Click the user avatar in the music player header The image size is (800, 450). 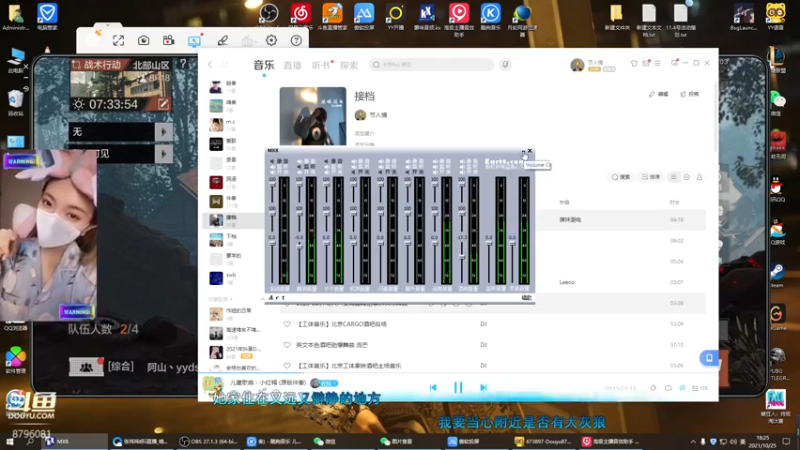pyautogui.click(x=577, y=65)
